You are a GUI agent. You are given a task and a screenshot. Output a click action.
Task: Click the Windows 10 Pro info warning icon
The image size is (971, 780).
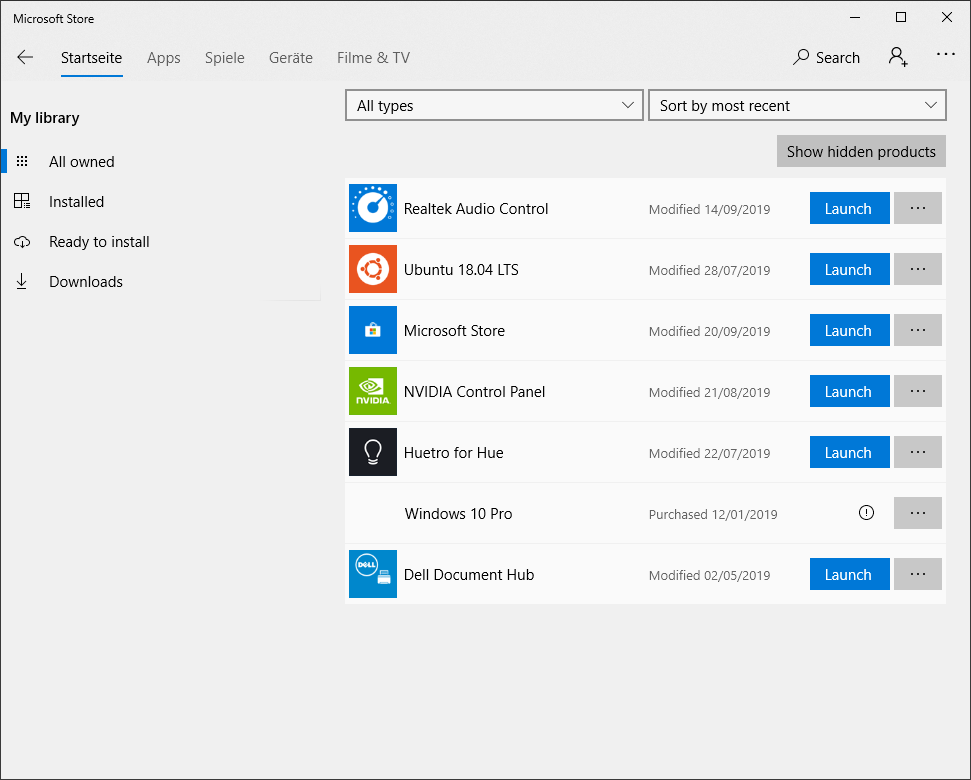[866, 513]
